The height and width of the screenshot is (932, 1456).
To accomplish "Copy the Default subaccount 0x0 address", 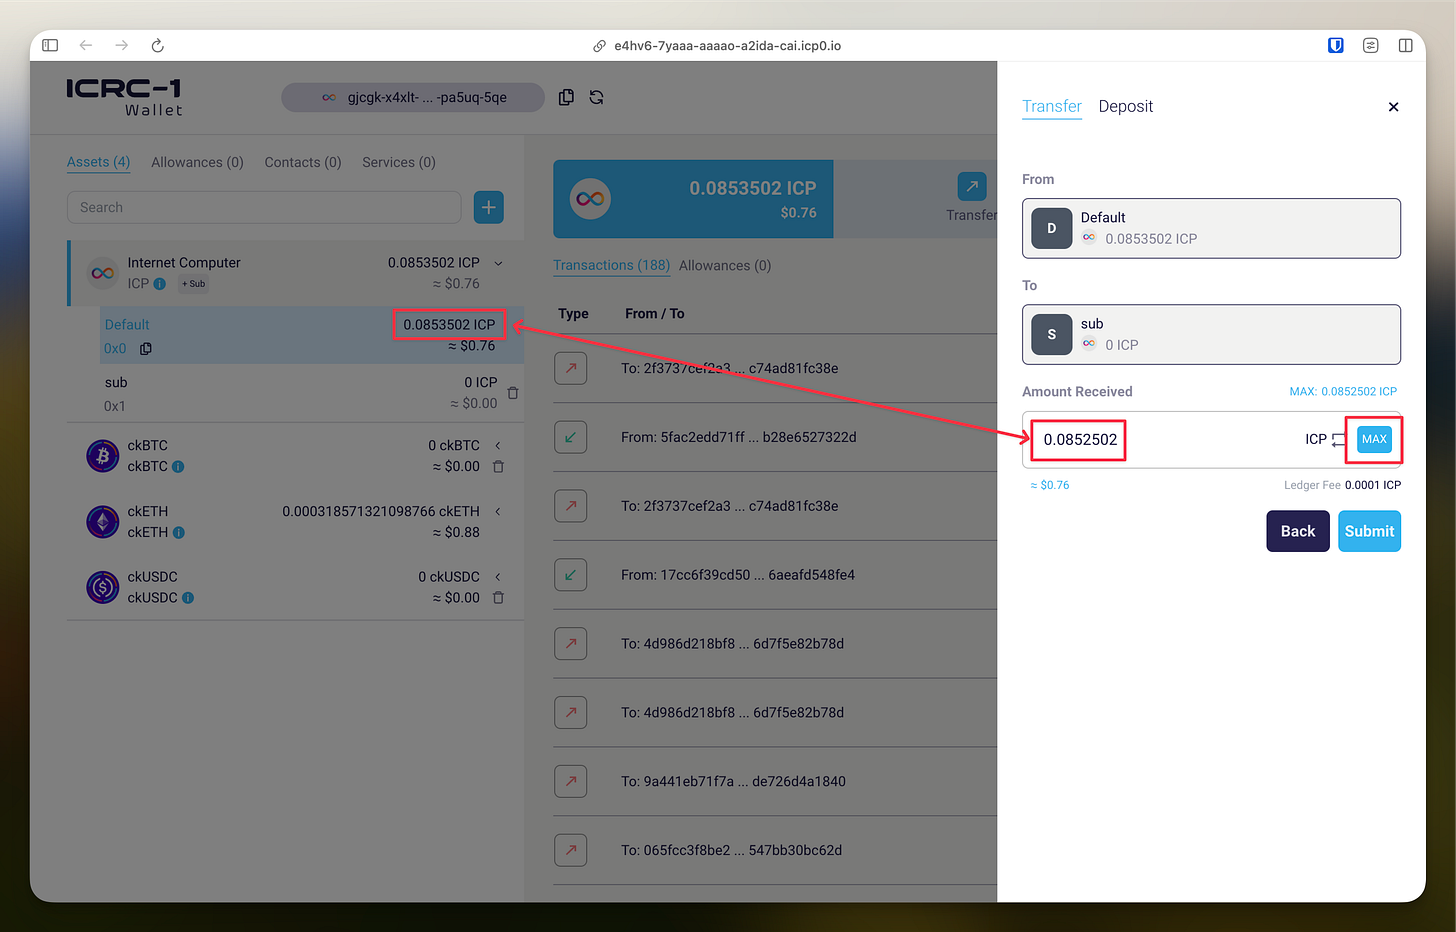I will (146, 348).
